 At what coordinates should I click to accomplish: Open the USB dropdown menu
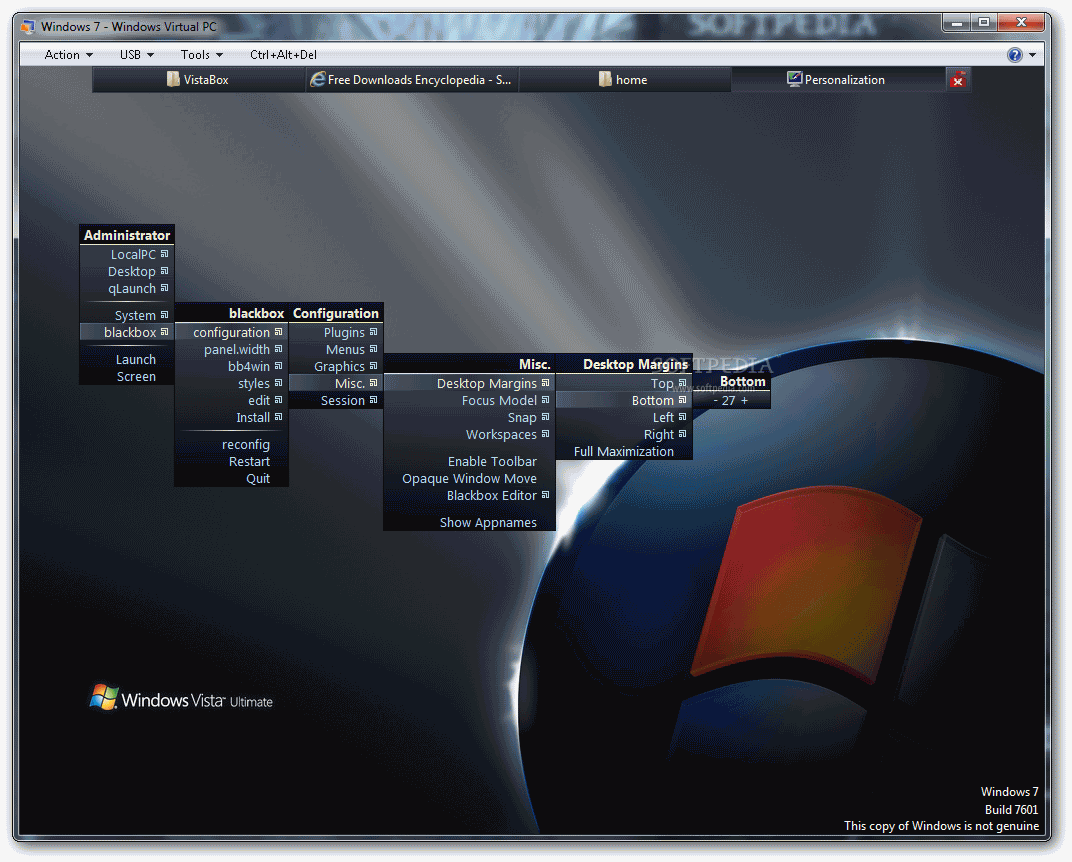137,55
